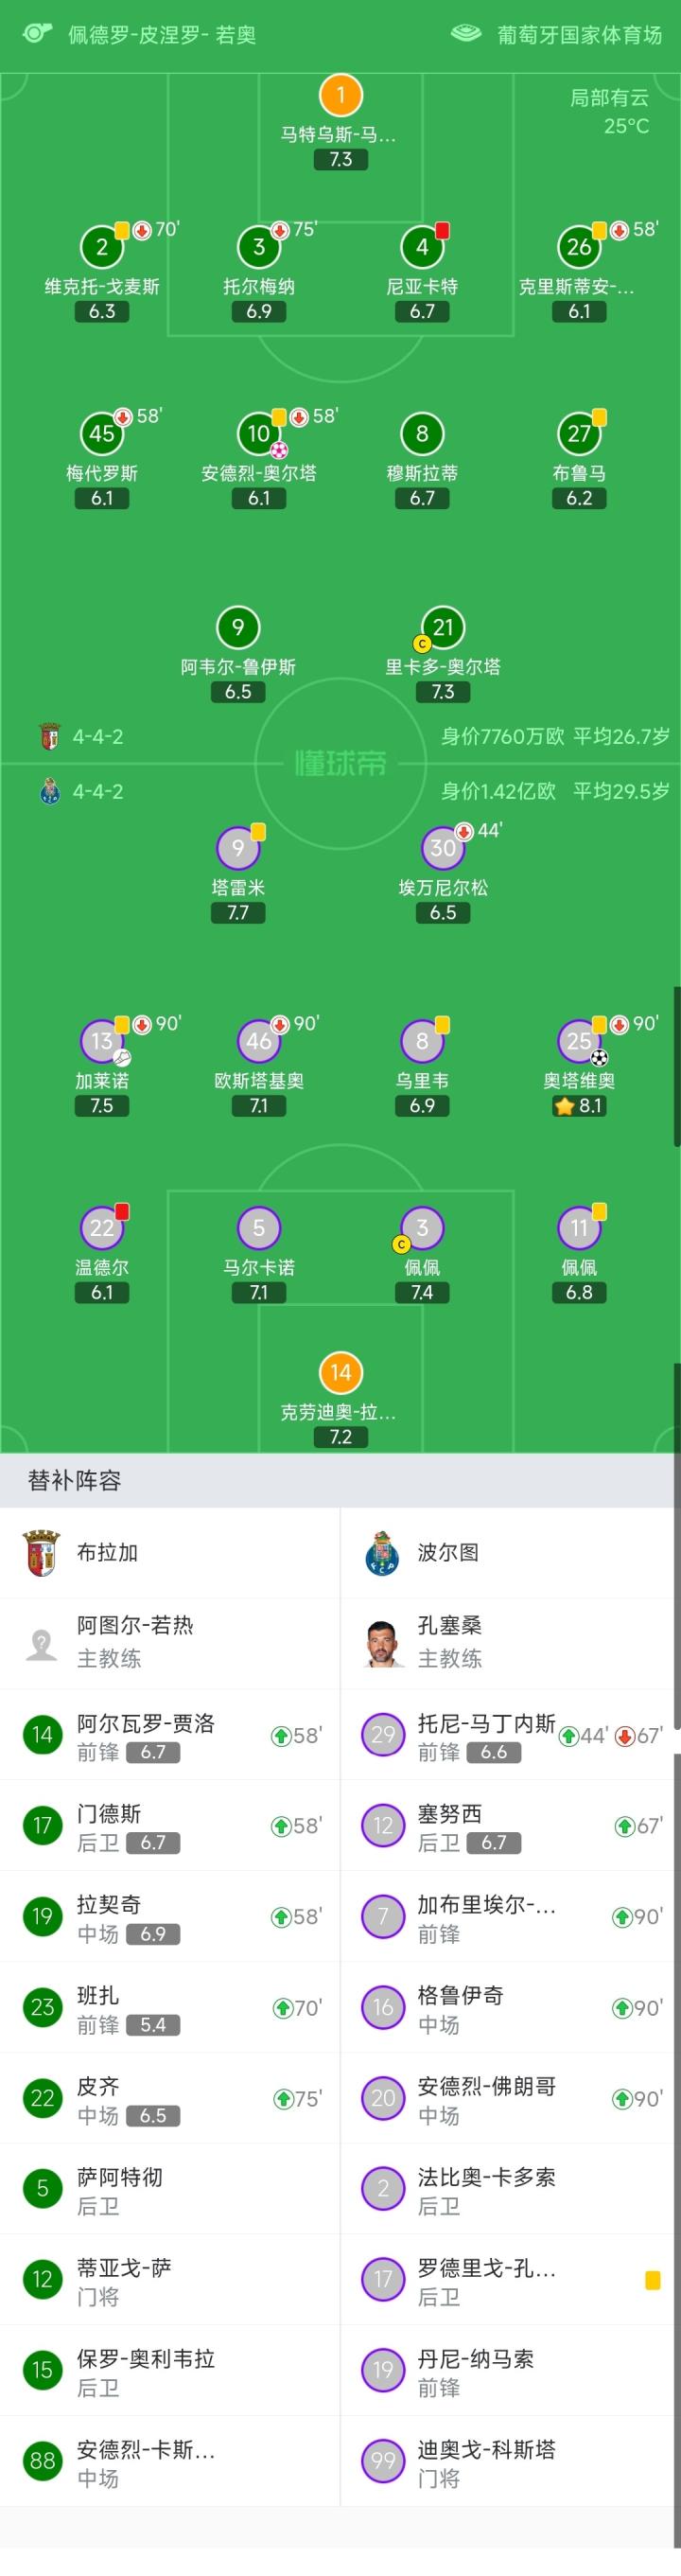
Task: Open player 奥塔维奥 number 25 badge
Action: [579, 1041]
